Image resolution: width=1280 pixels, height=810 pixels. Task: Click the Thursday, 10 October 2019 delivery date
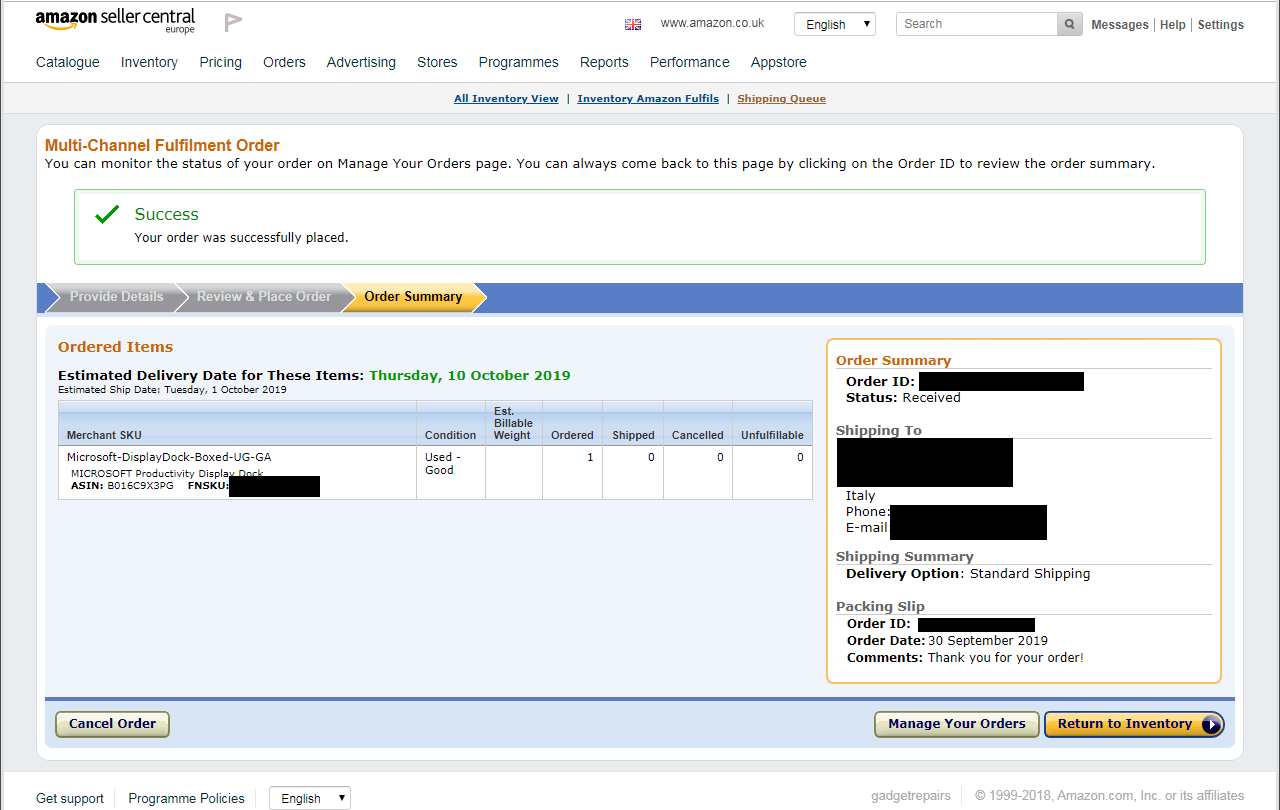[x=470, y=376]
